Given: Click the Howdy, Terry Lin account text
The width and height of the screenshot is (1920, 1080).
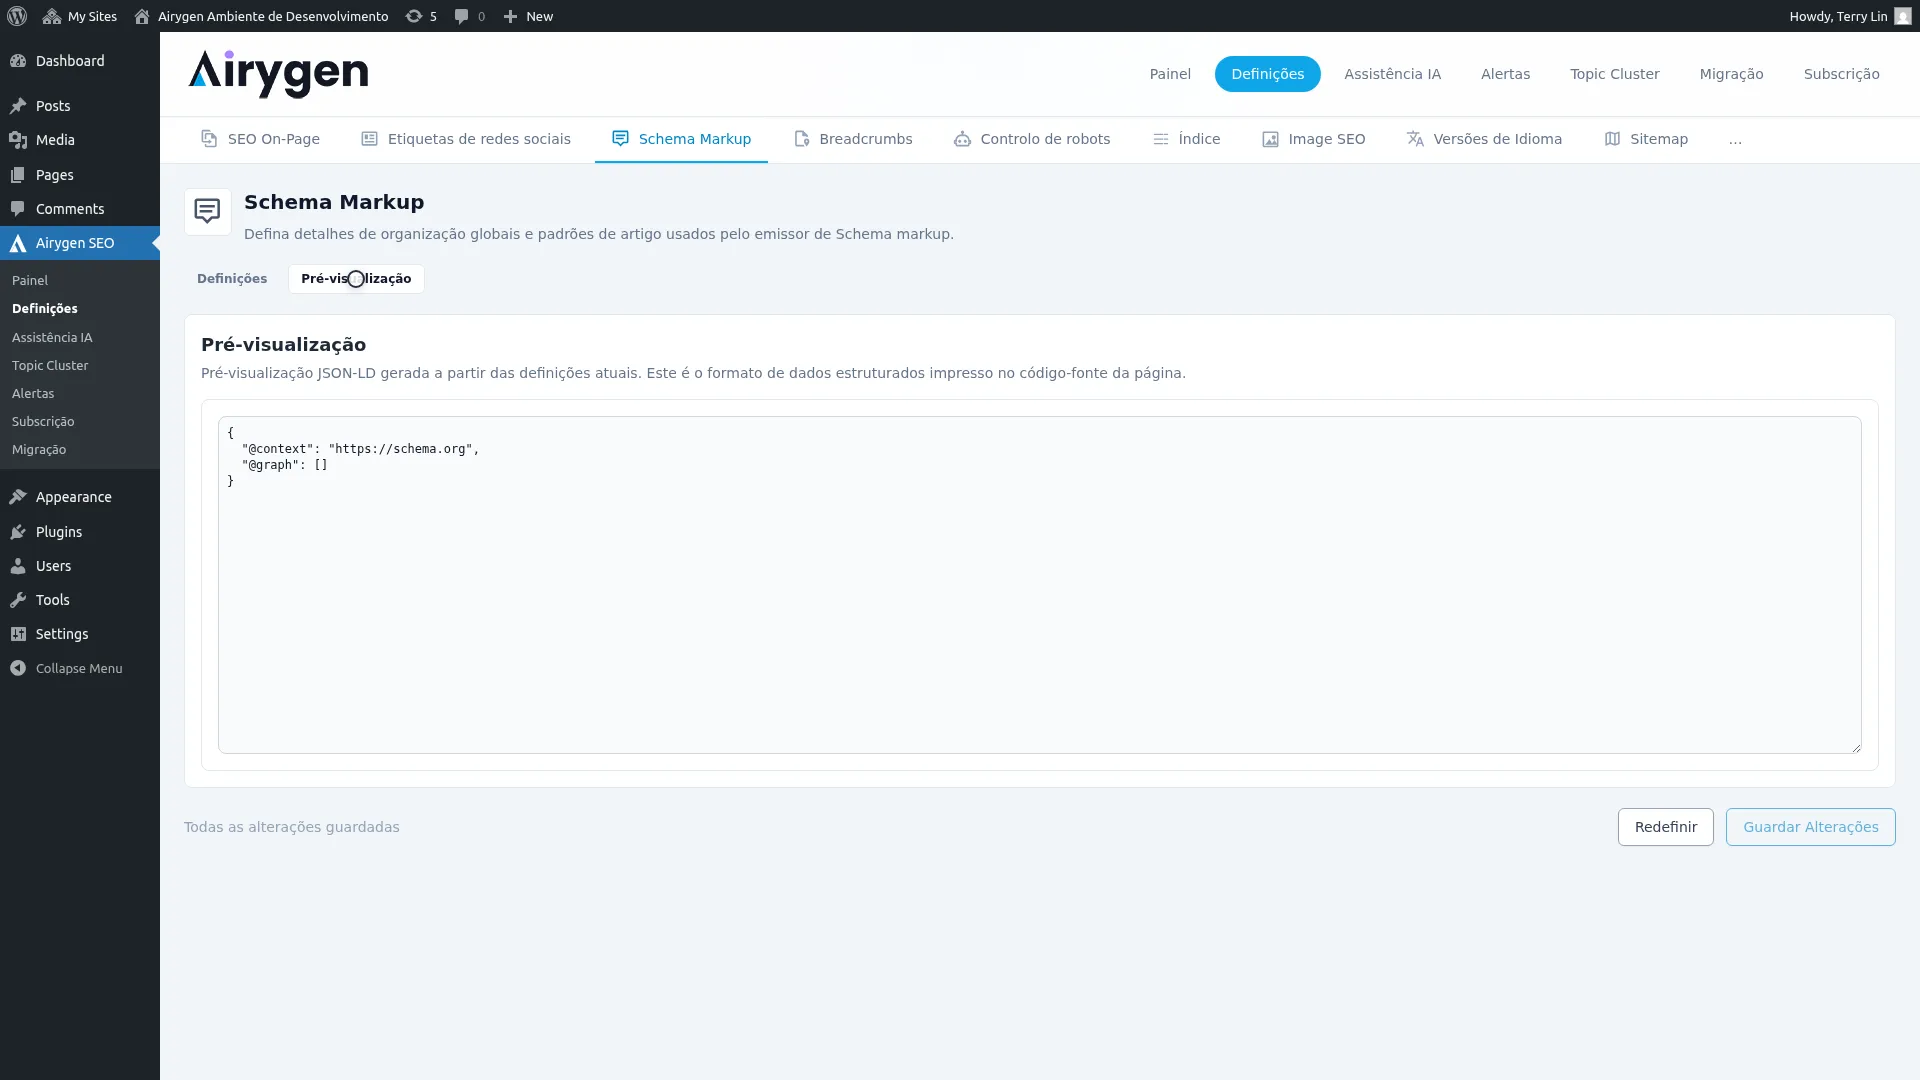Looking at the screenshot, I should [x=1838, y=16].
